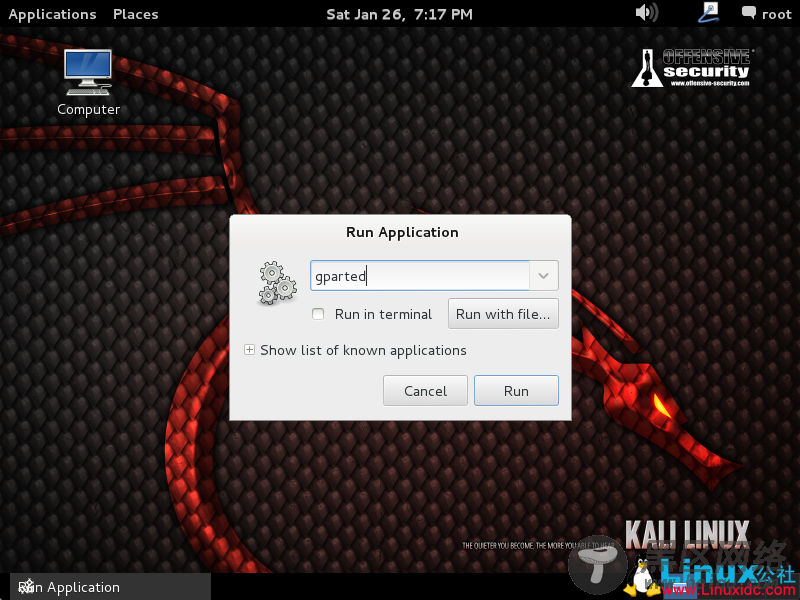Click the Run with file... button
Screen dimensions: 800x600
click(x=503, y=314)
